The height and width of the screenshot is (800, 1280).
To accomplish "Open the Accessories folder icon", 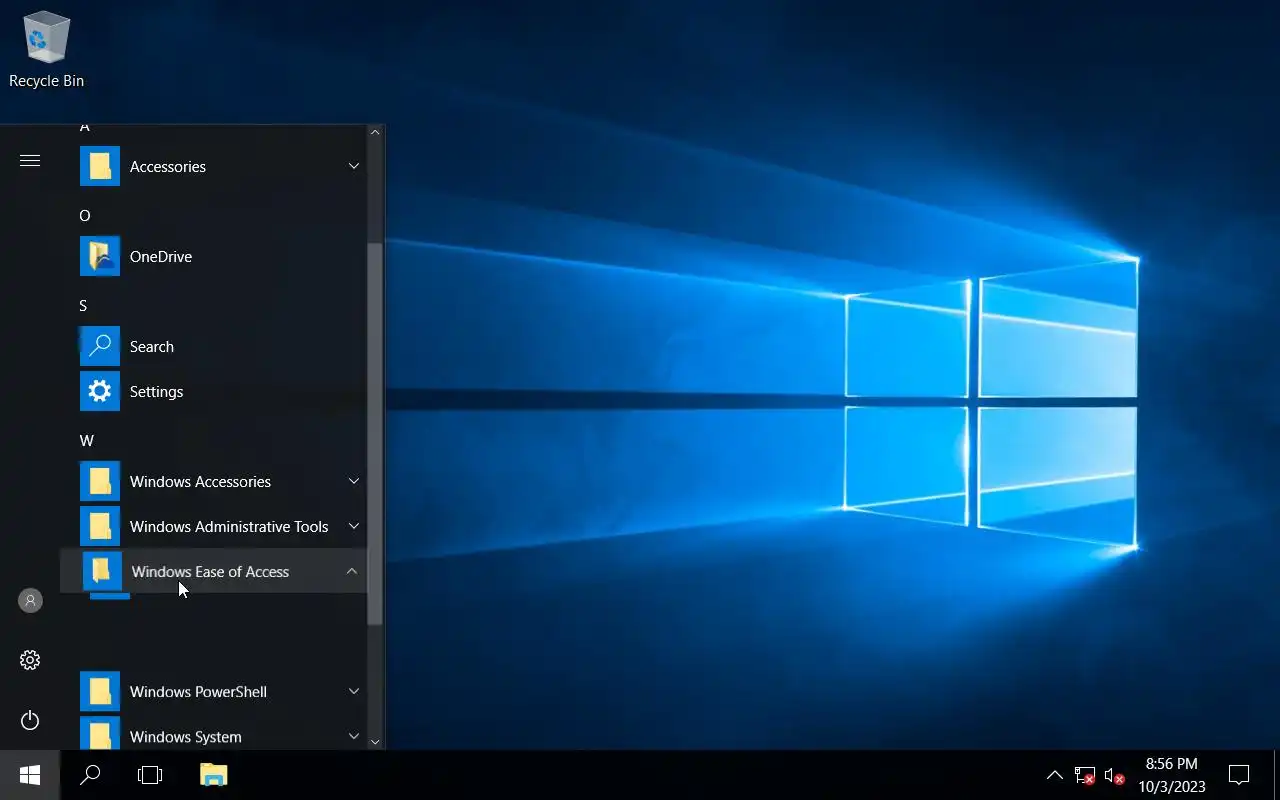I will click(x=100, y=166).
